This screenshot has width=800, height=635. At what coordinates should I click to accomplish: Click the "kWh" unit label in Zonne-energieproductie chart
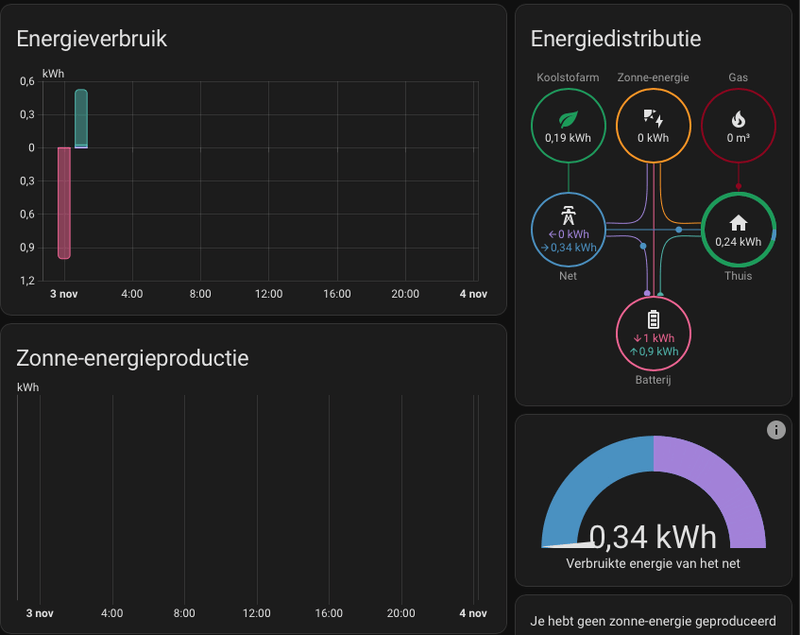(28, 388)
